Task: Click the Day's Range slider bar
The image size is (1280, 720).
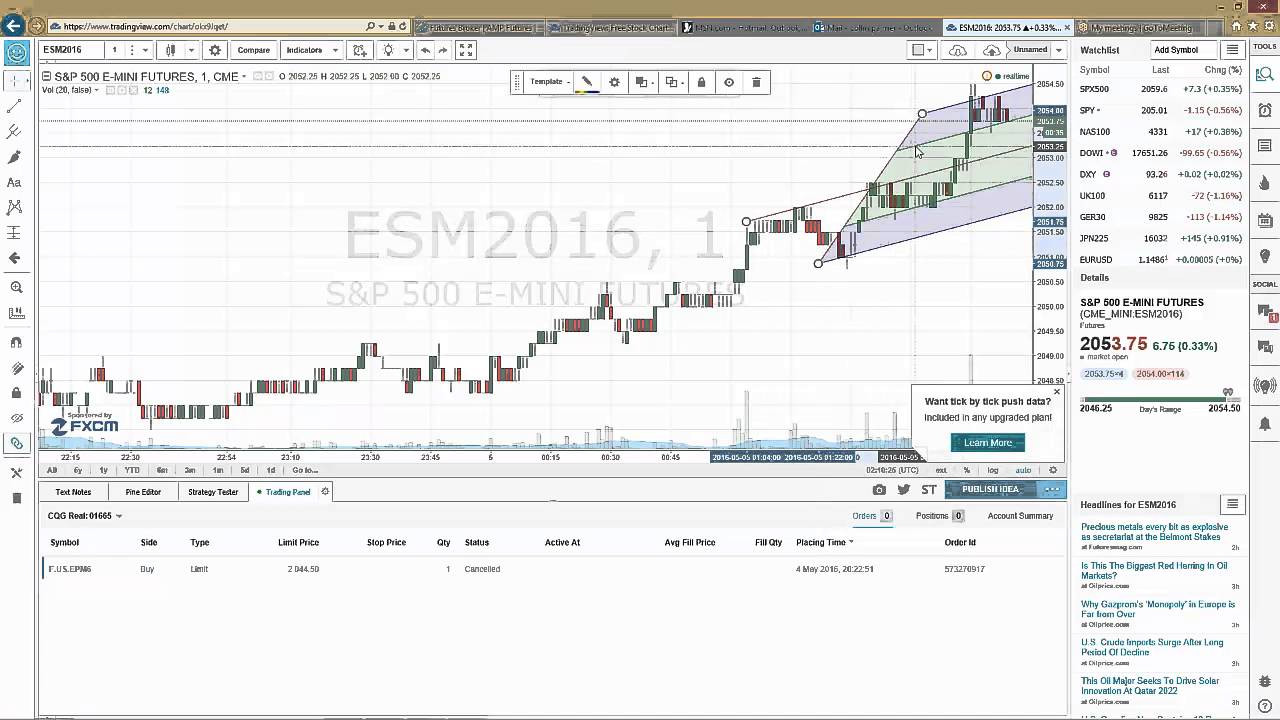Action: pos(1160,401)
